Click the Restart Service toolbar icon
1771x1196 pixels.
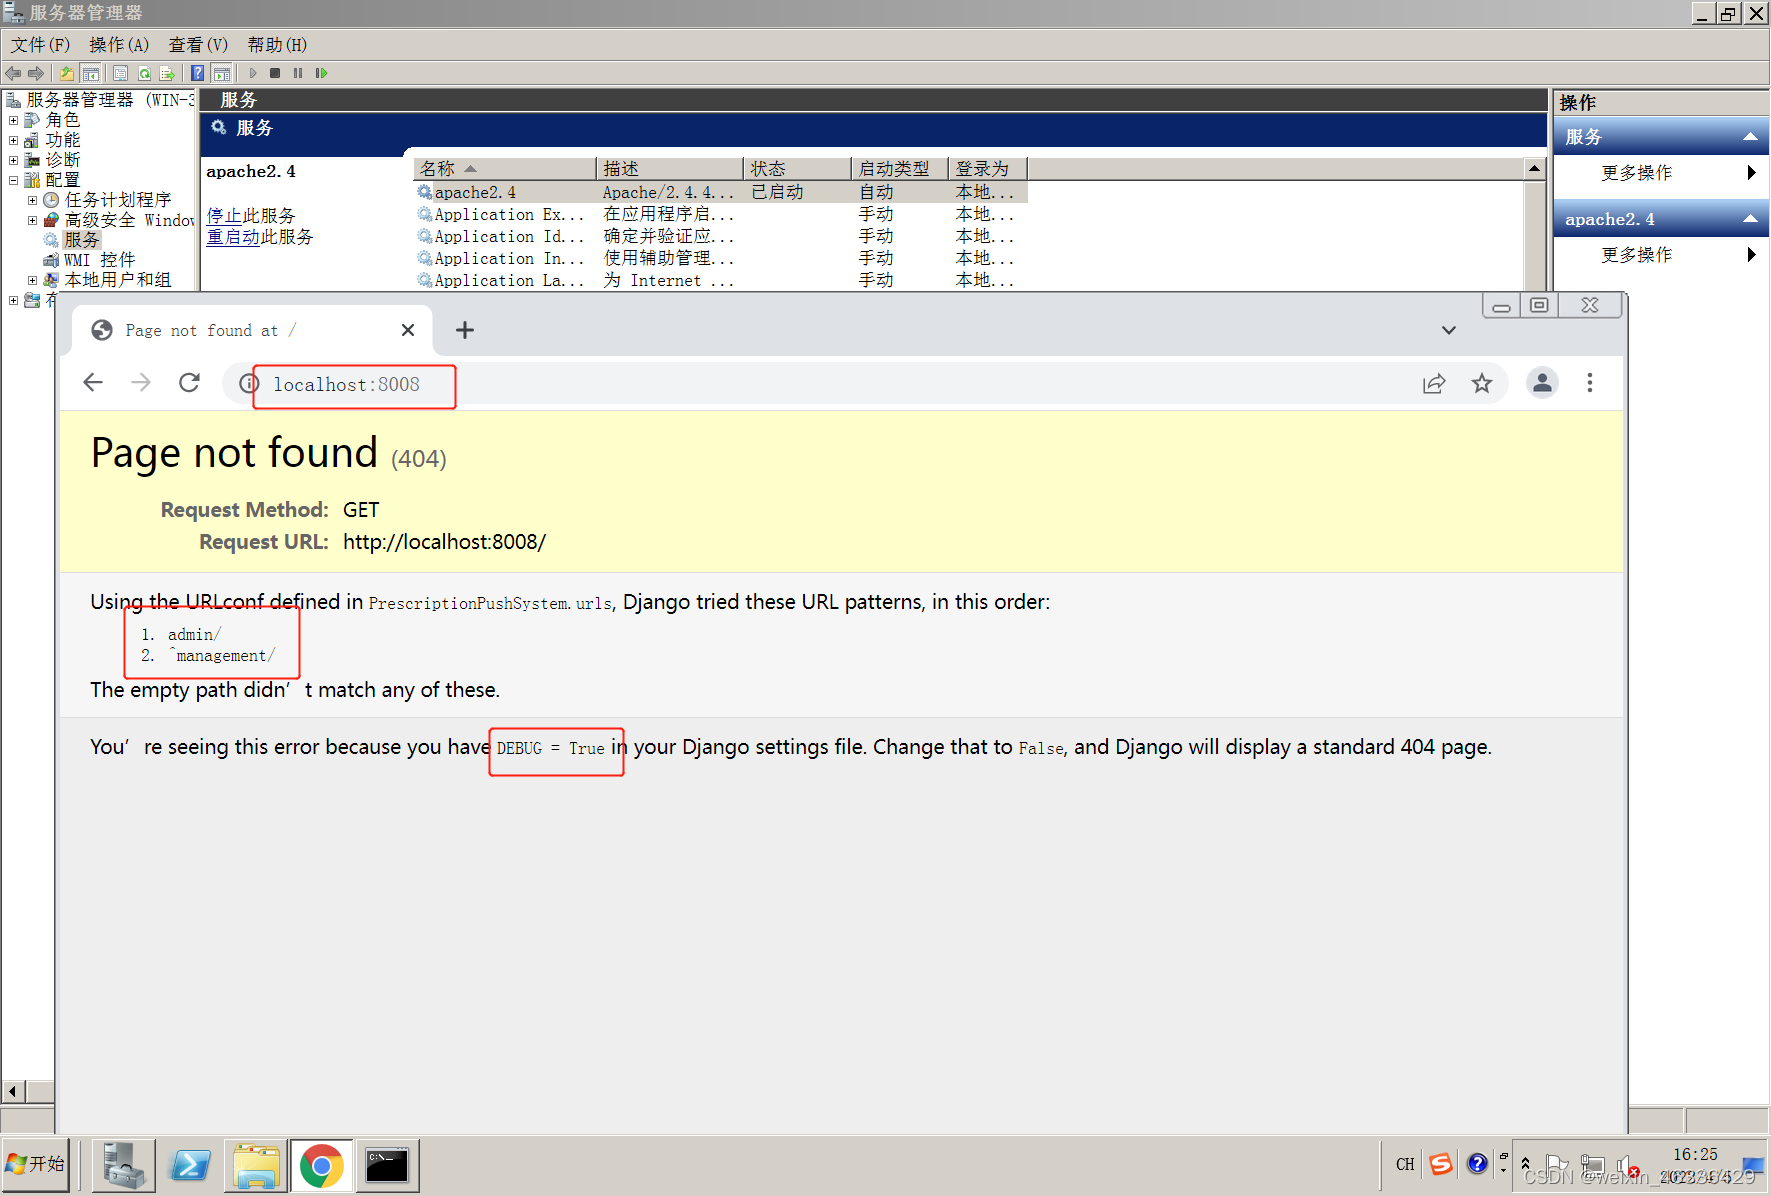[x=321, y=73]
